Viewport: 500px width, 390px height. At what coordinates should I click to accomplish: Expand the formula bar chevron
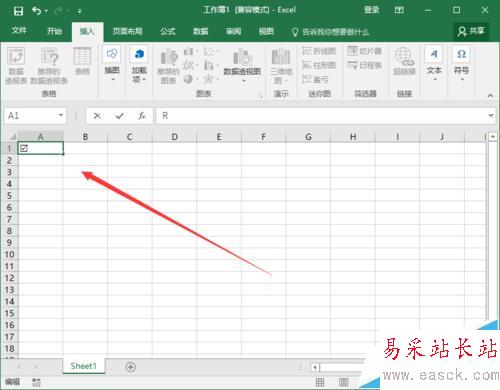click(x=491, y=115)
